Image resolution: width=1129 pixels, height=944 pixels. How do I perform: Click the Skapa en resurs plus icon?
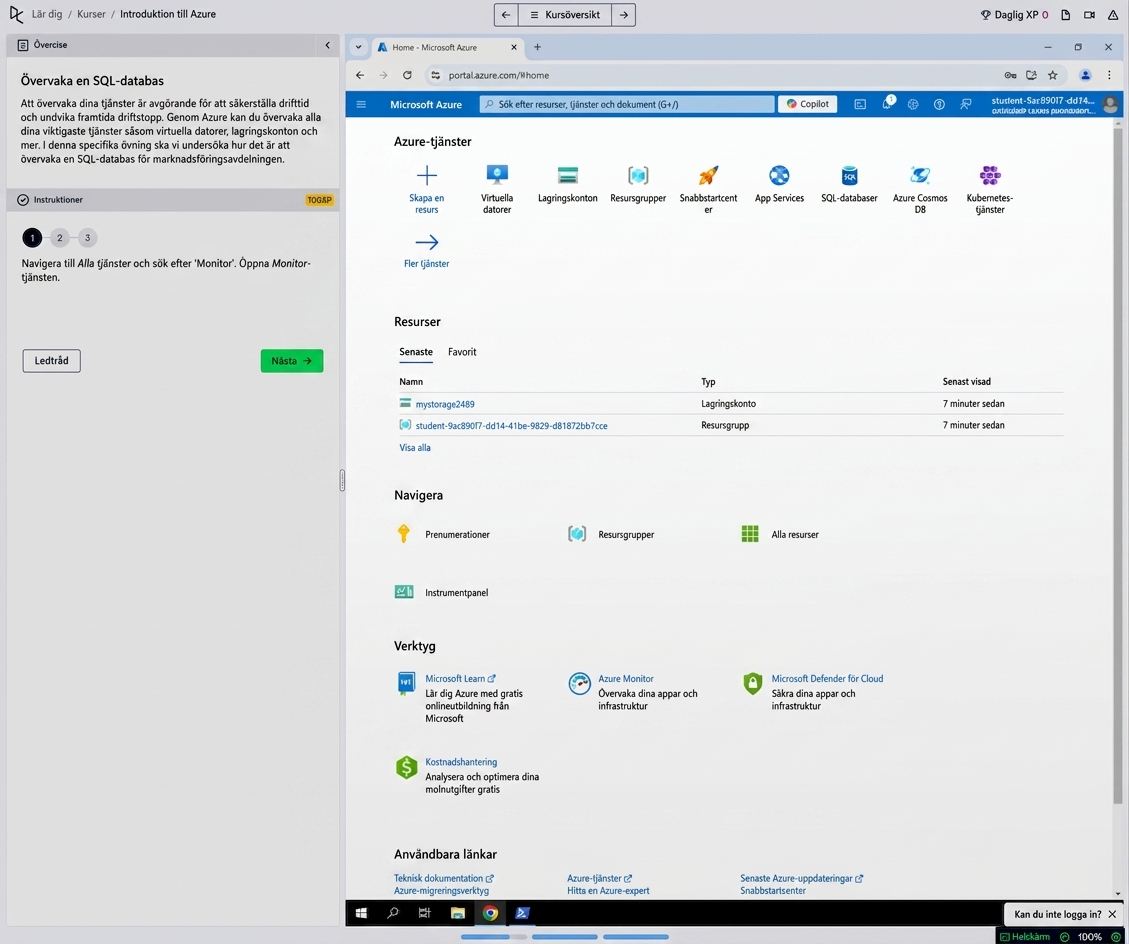click(426, 175)
